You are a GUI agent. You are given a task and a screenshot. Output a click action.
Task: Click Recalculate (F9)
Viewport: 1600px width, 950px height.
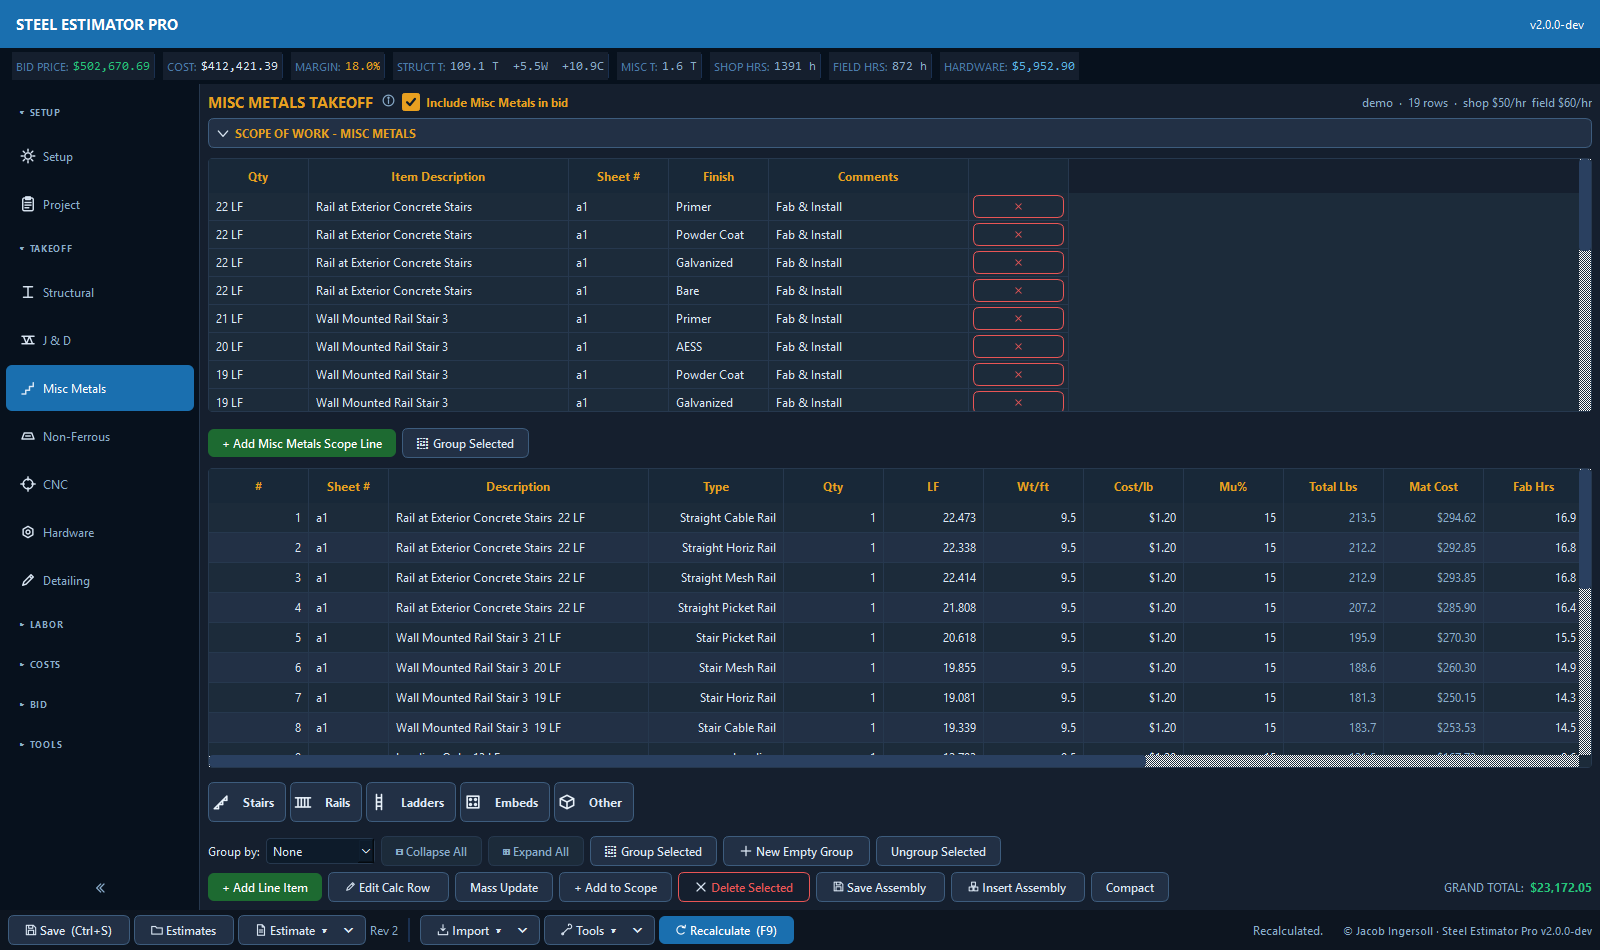726,930
